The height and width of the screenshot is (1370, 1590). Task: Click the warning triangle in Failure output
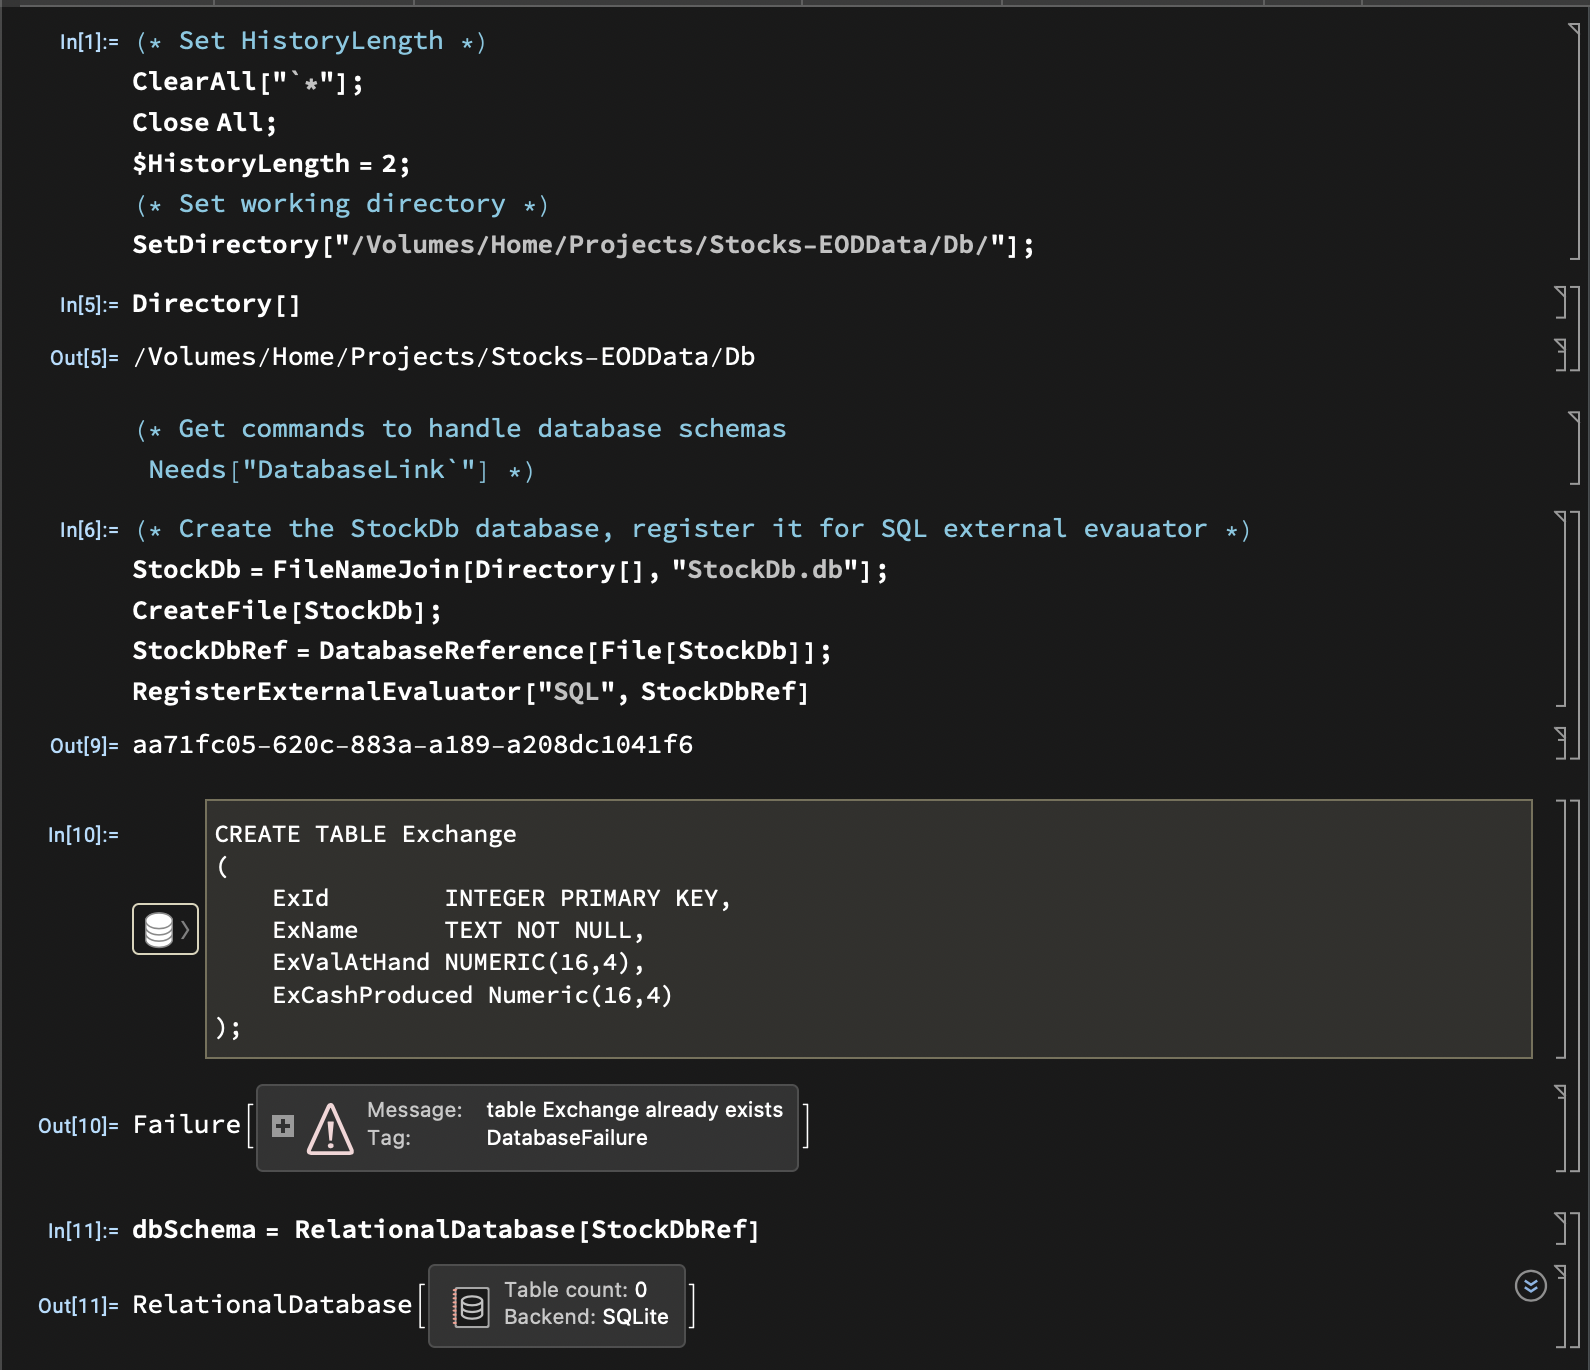(x=330, y=1128)
